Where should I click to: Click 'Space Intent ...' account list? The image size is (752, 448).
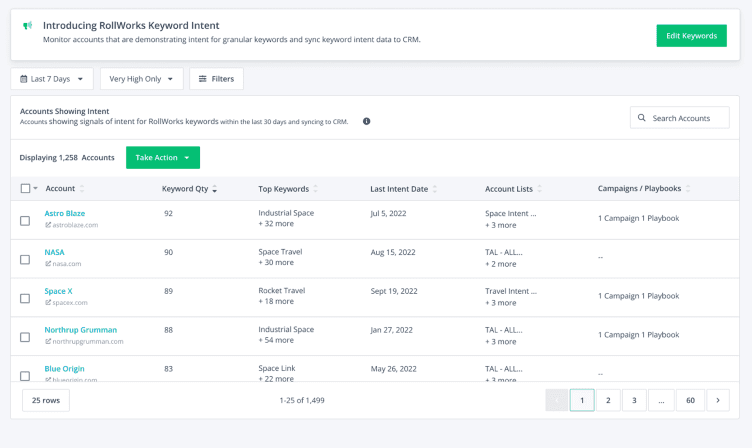(x=511, y=213)
